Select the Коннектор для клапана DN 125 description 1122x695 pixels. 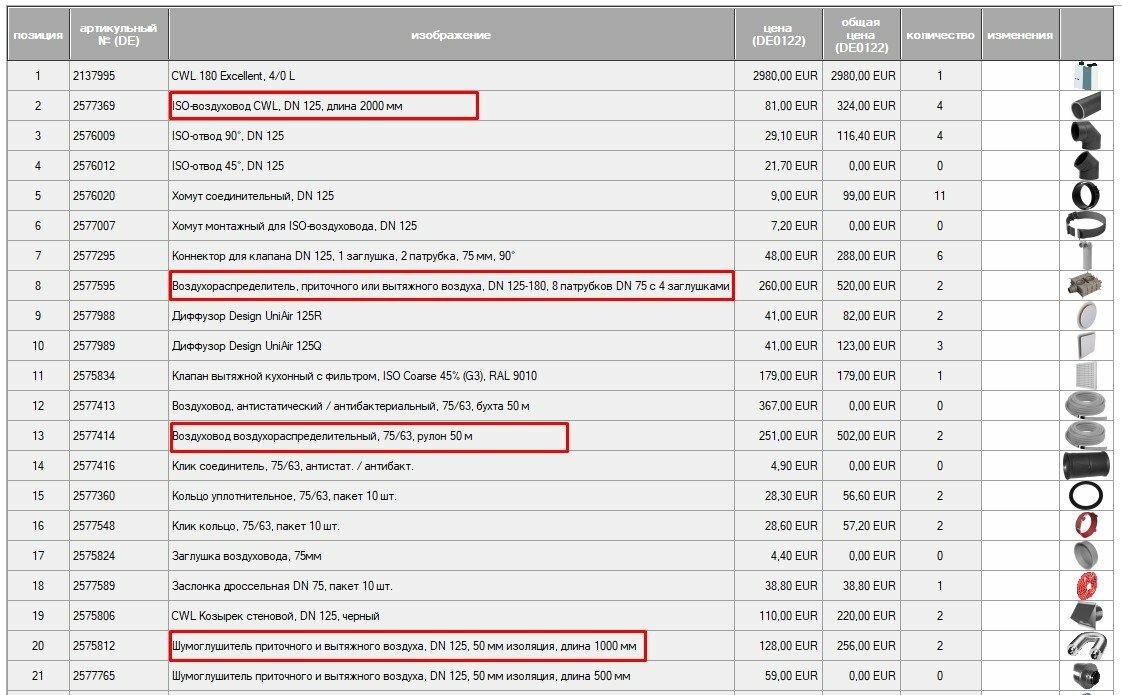point(343,256)
